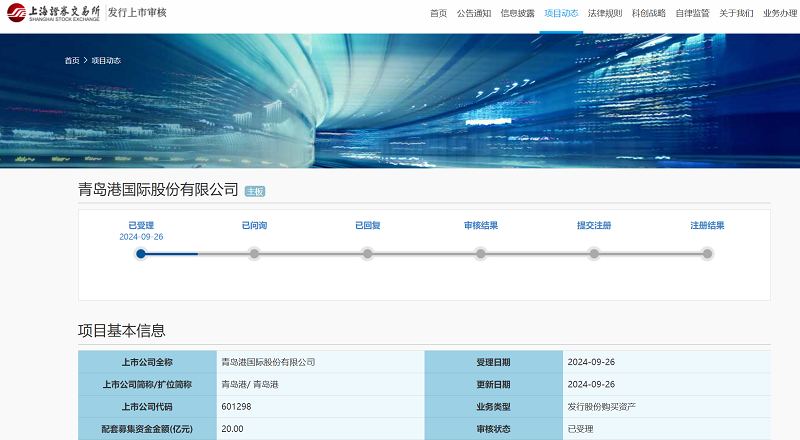
Task: Open the 关于我们 page
Action: (x=736, y=13)
